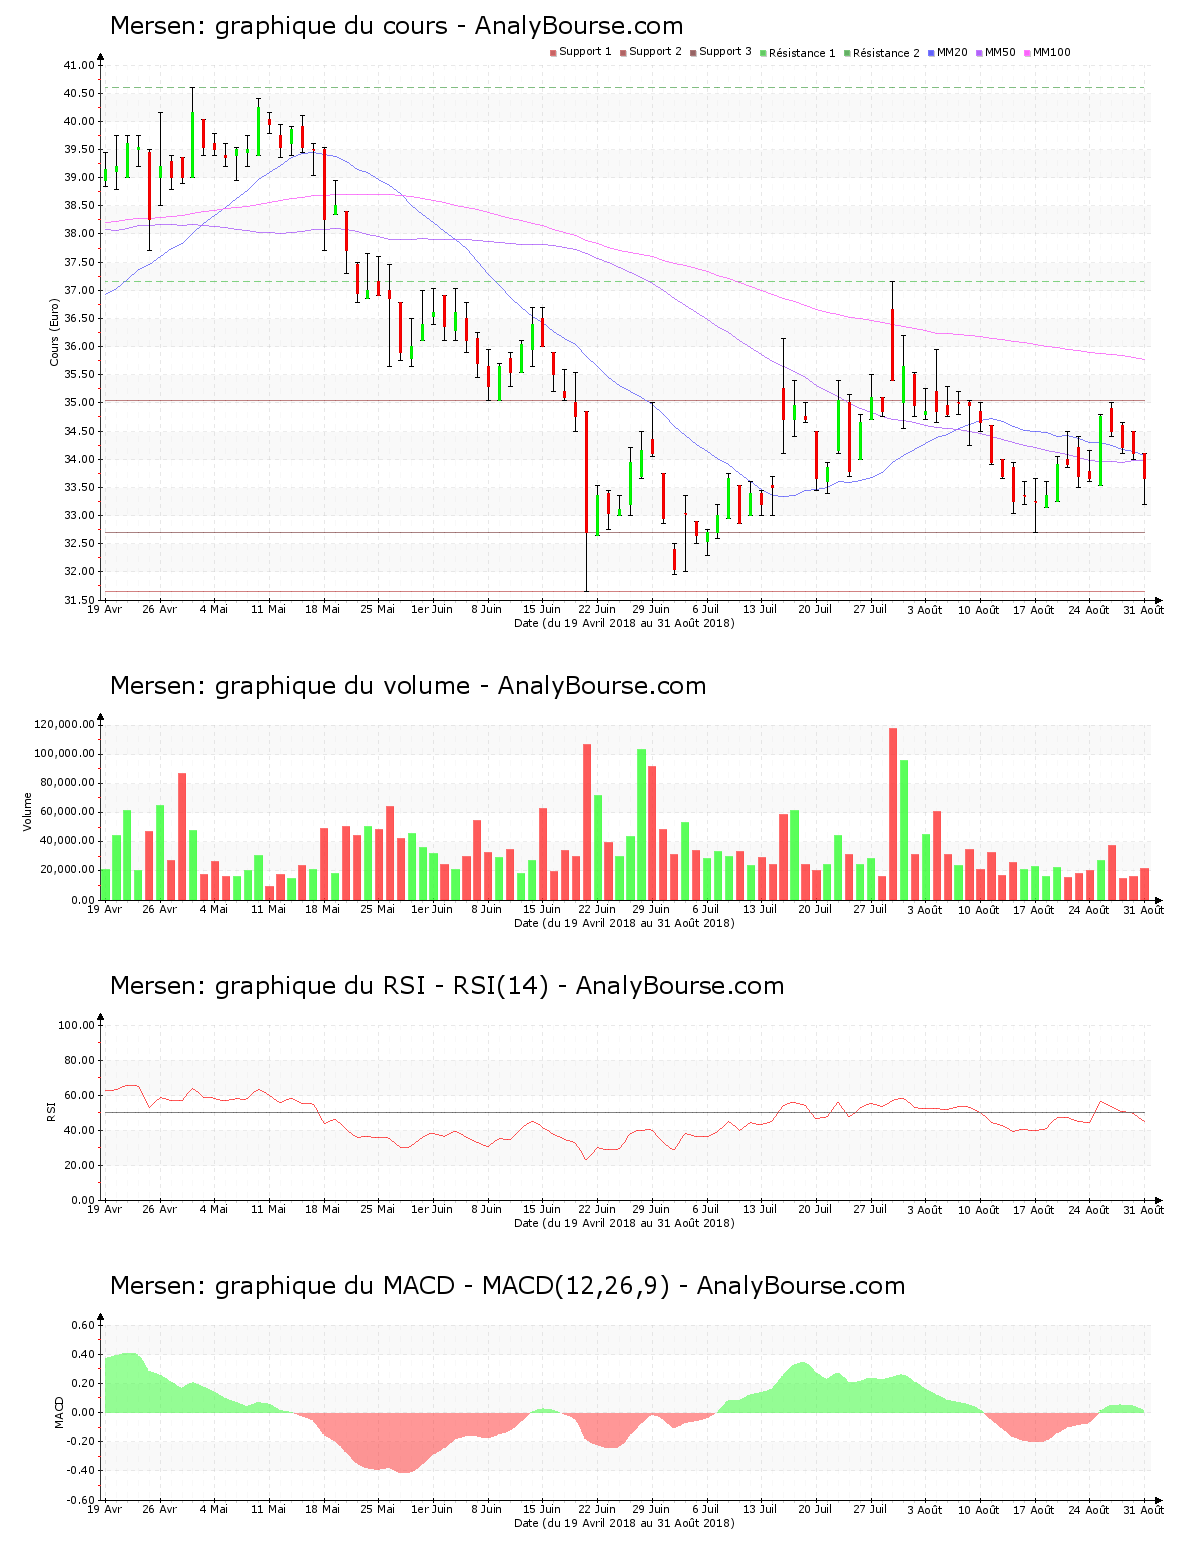Image resolution: width=1200 pixels, height=1550 pixels.
Task: Click the 32.50 price axis value
Action: [79, 544]
